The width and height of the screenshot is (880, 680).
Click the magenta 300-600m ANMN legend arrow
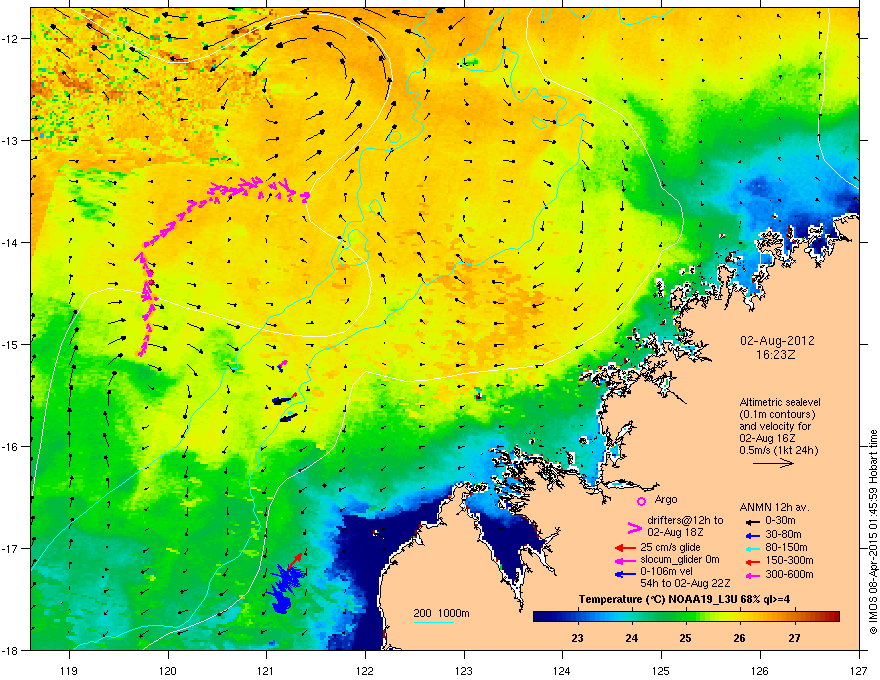pyautogui.click(x=751, y=575)
